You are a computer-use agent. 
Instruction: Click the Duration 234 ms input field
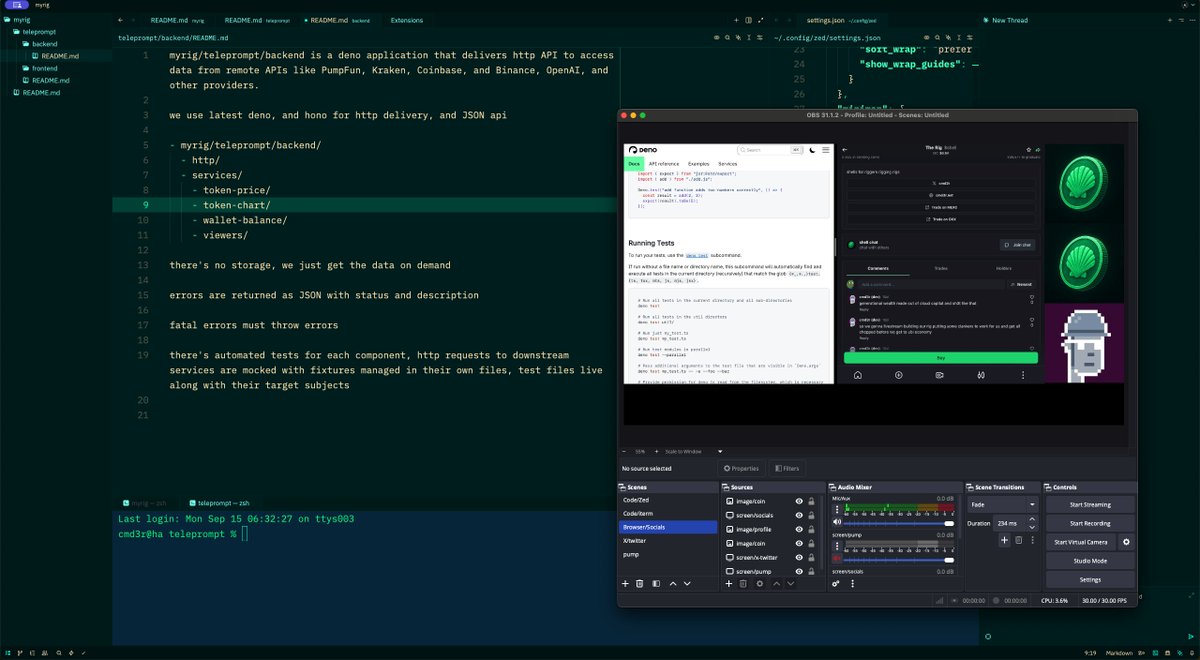click(x=1010, y=523)
